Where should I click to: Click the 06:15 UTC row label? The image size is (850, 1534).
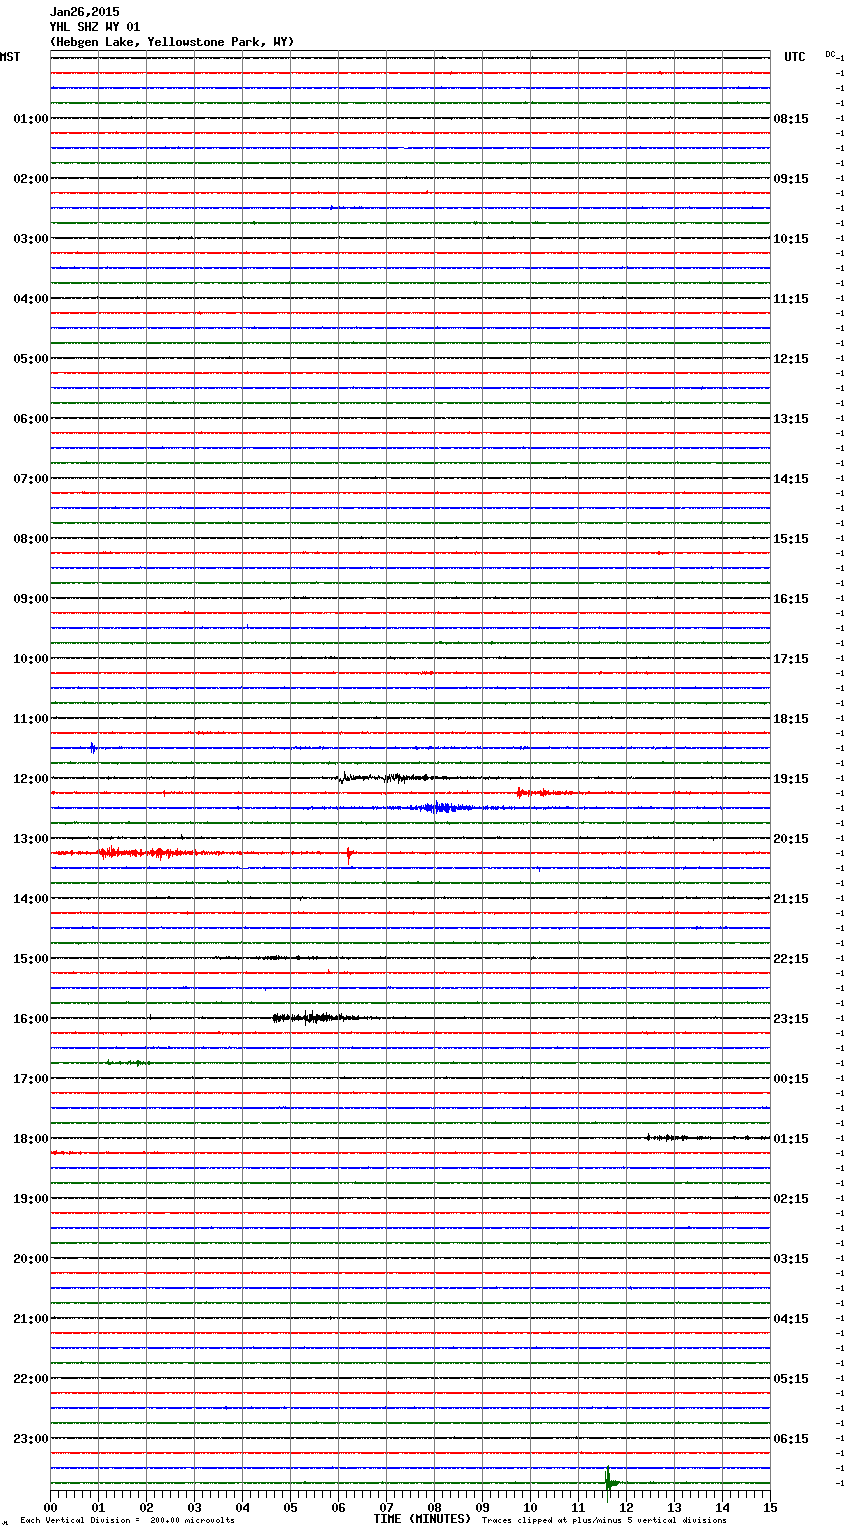[791, 1439]
